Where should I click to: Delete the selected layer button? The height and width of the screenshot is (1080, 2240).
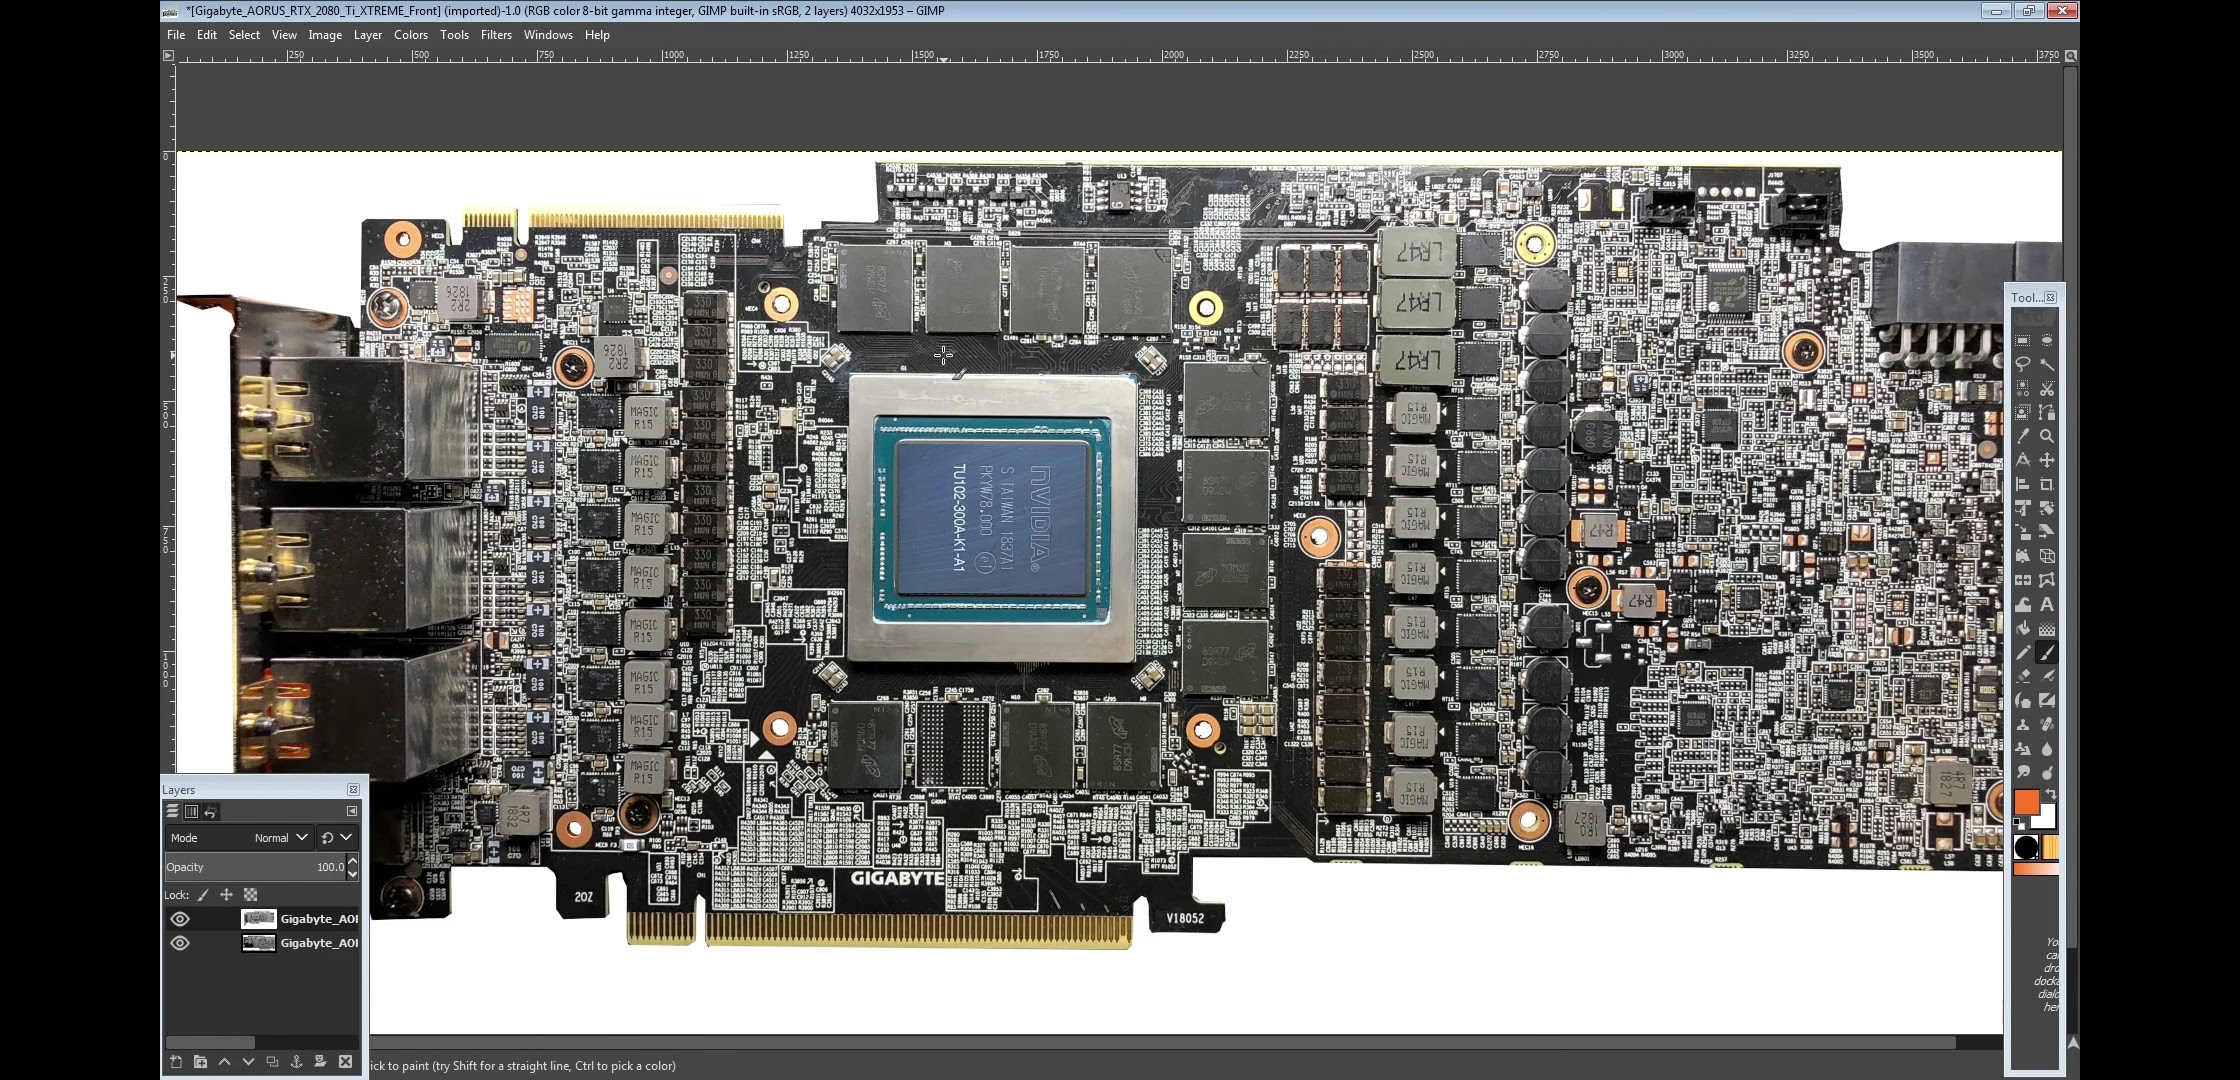pyautogui.click(x=345, y=1062)
